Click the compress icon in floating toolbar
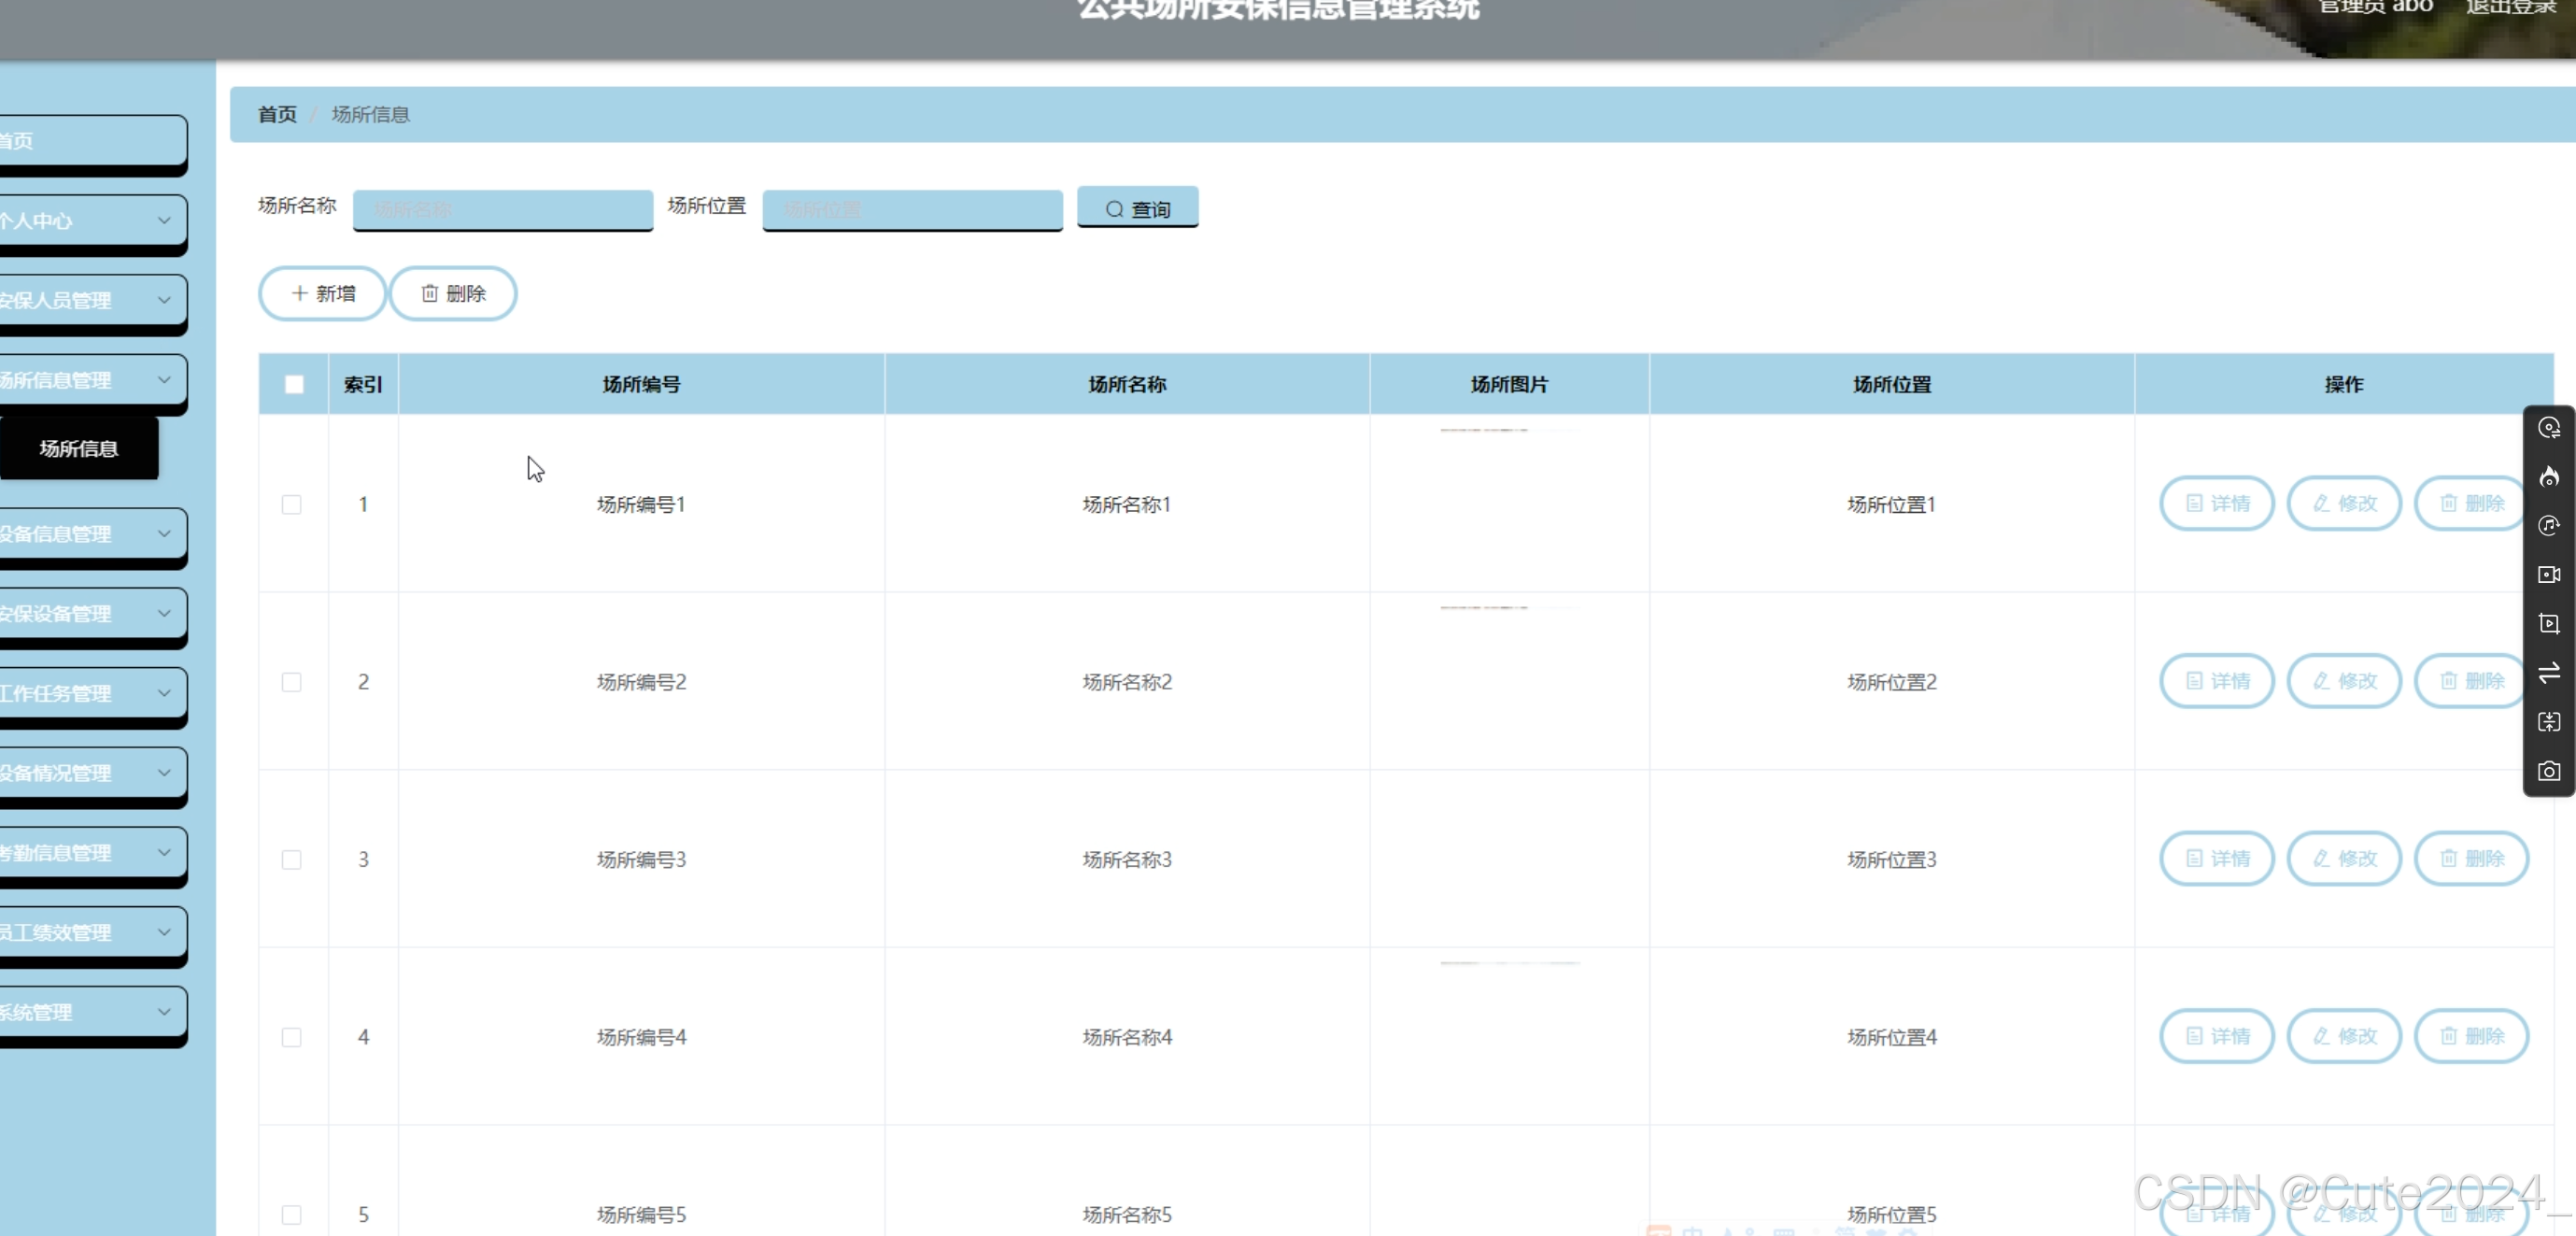This screenshot has height=1236, width=2576. click(2549, 722)
